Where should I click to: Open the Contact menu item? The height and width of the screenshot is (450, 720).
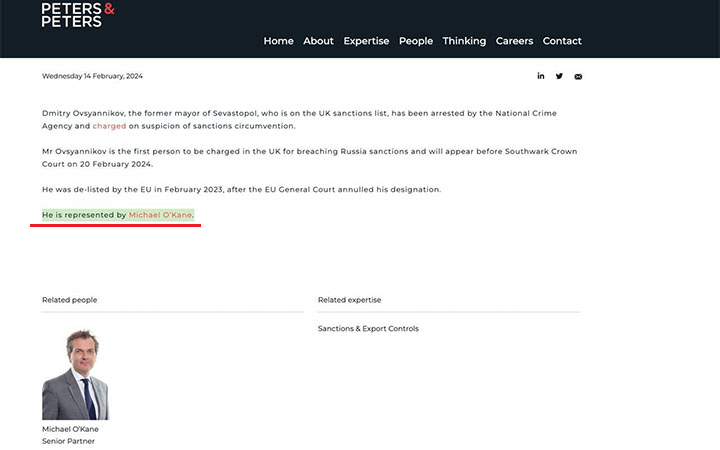[562, 41]
